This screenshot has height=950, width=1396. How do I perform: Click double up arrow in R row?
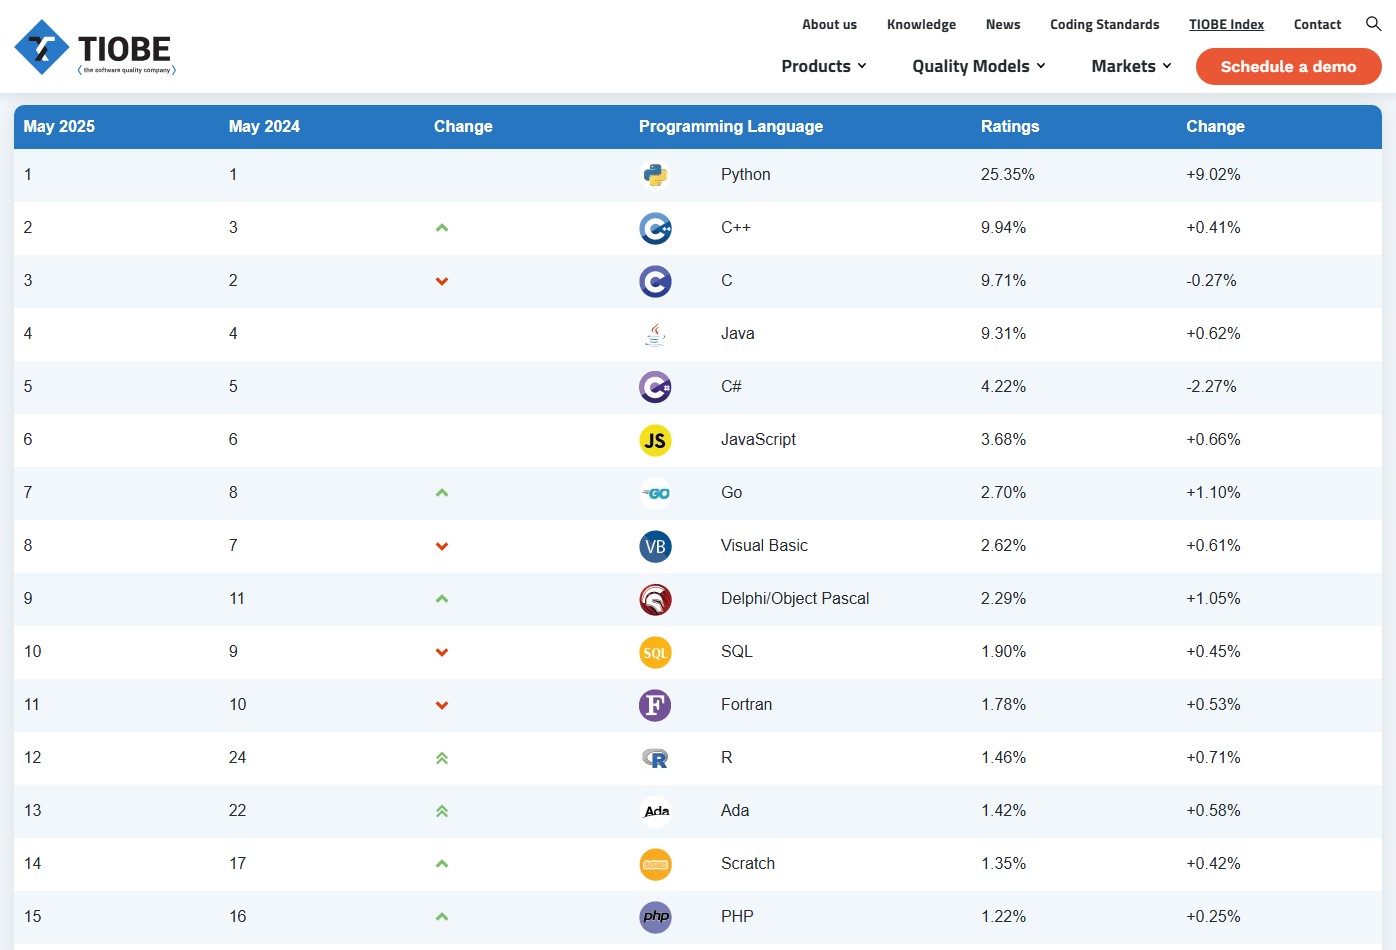pyautogui.click(x=442, y=758)
